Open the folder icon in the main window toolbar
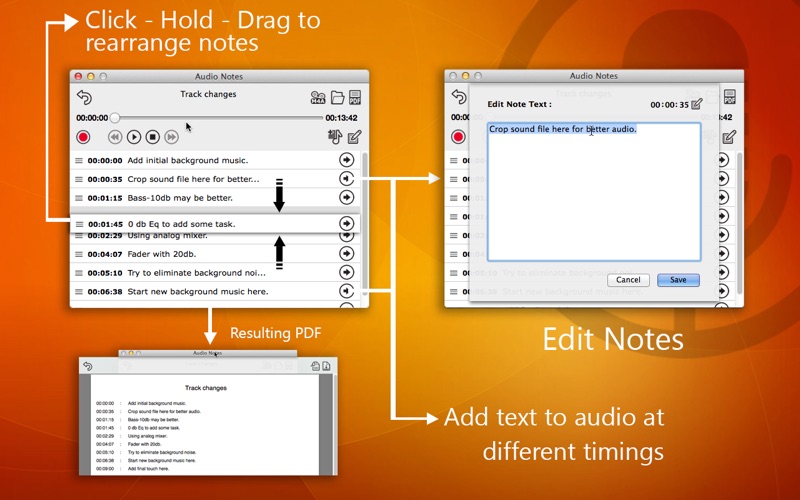This screenshot has height=500, width=800. (x=337, y=97)
